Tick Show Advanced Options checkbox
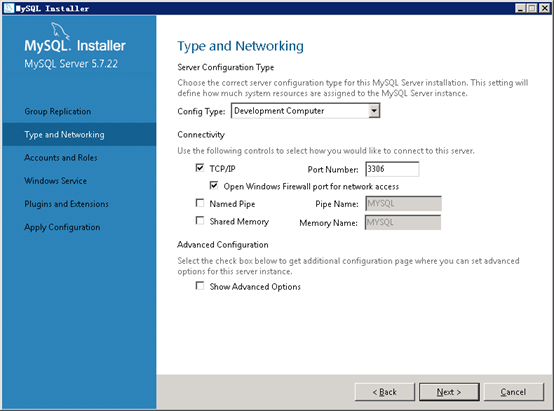Viewport: 554px width, 411px height. coord(200,286)
